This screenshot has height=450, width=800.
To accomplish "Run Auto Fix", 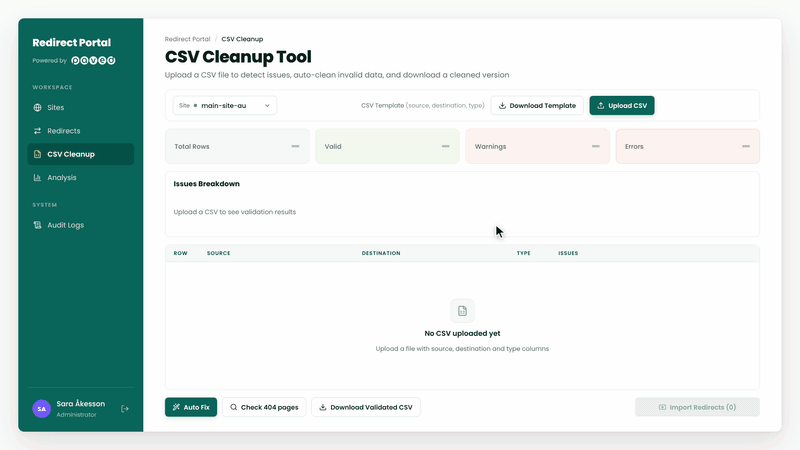I will [x=191, y=407].
